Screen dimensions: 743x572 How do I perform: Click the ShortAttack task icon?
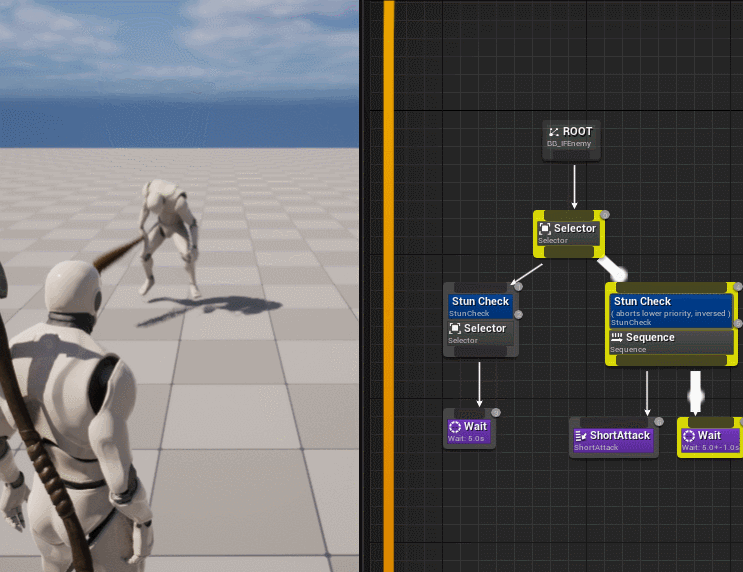[x=580, y=436]
